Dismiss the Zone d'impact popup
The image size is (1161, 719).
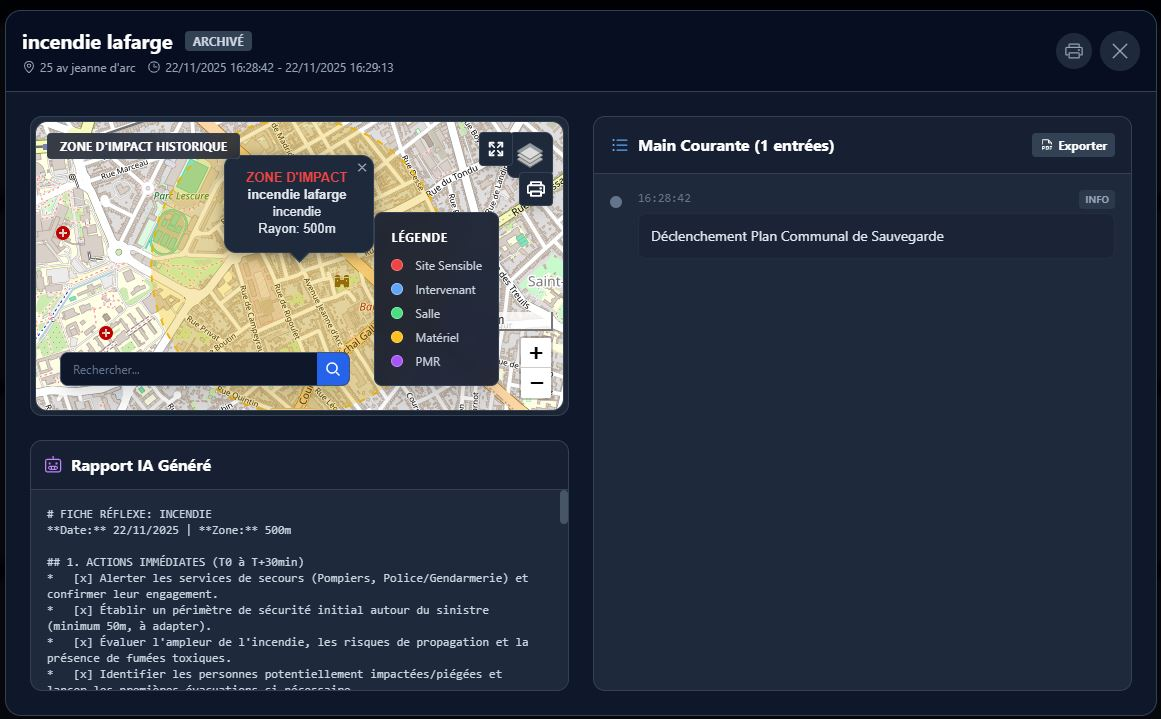(362, 168)
